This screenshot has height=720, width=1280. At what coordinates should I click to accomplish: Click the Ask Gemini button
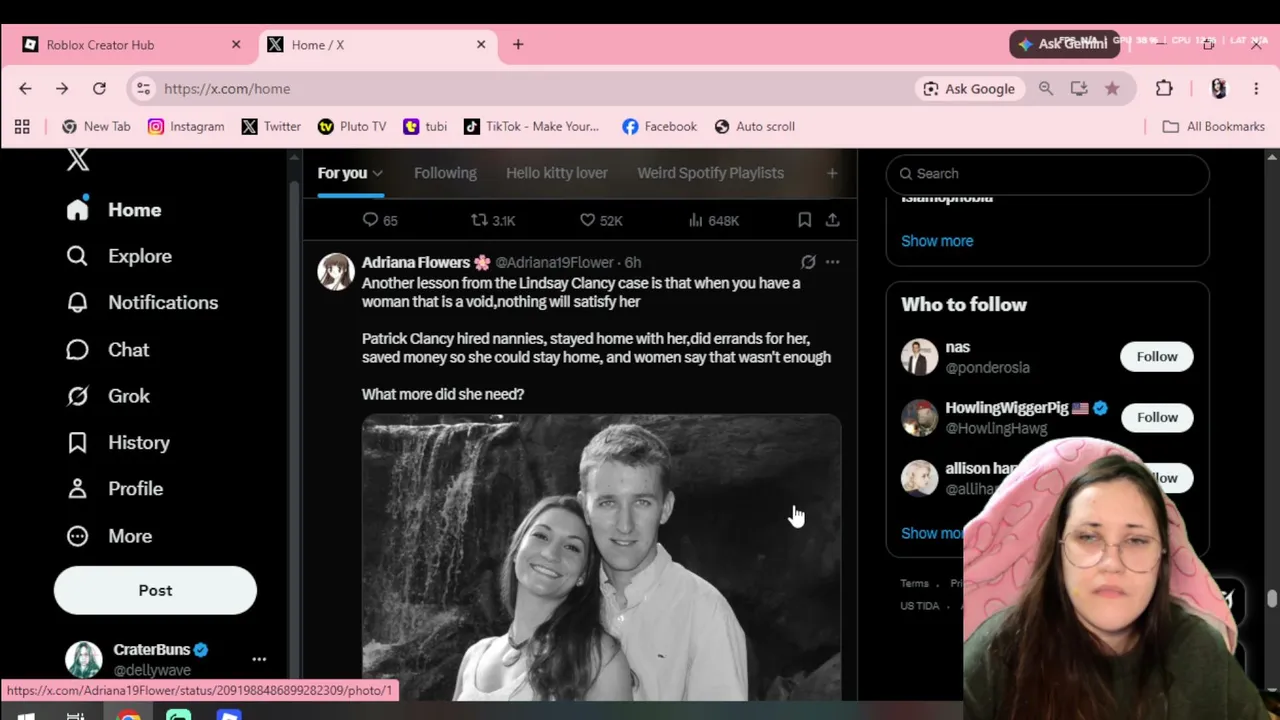pos(1063,44)
